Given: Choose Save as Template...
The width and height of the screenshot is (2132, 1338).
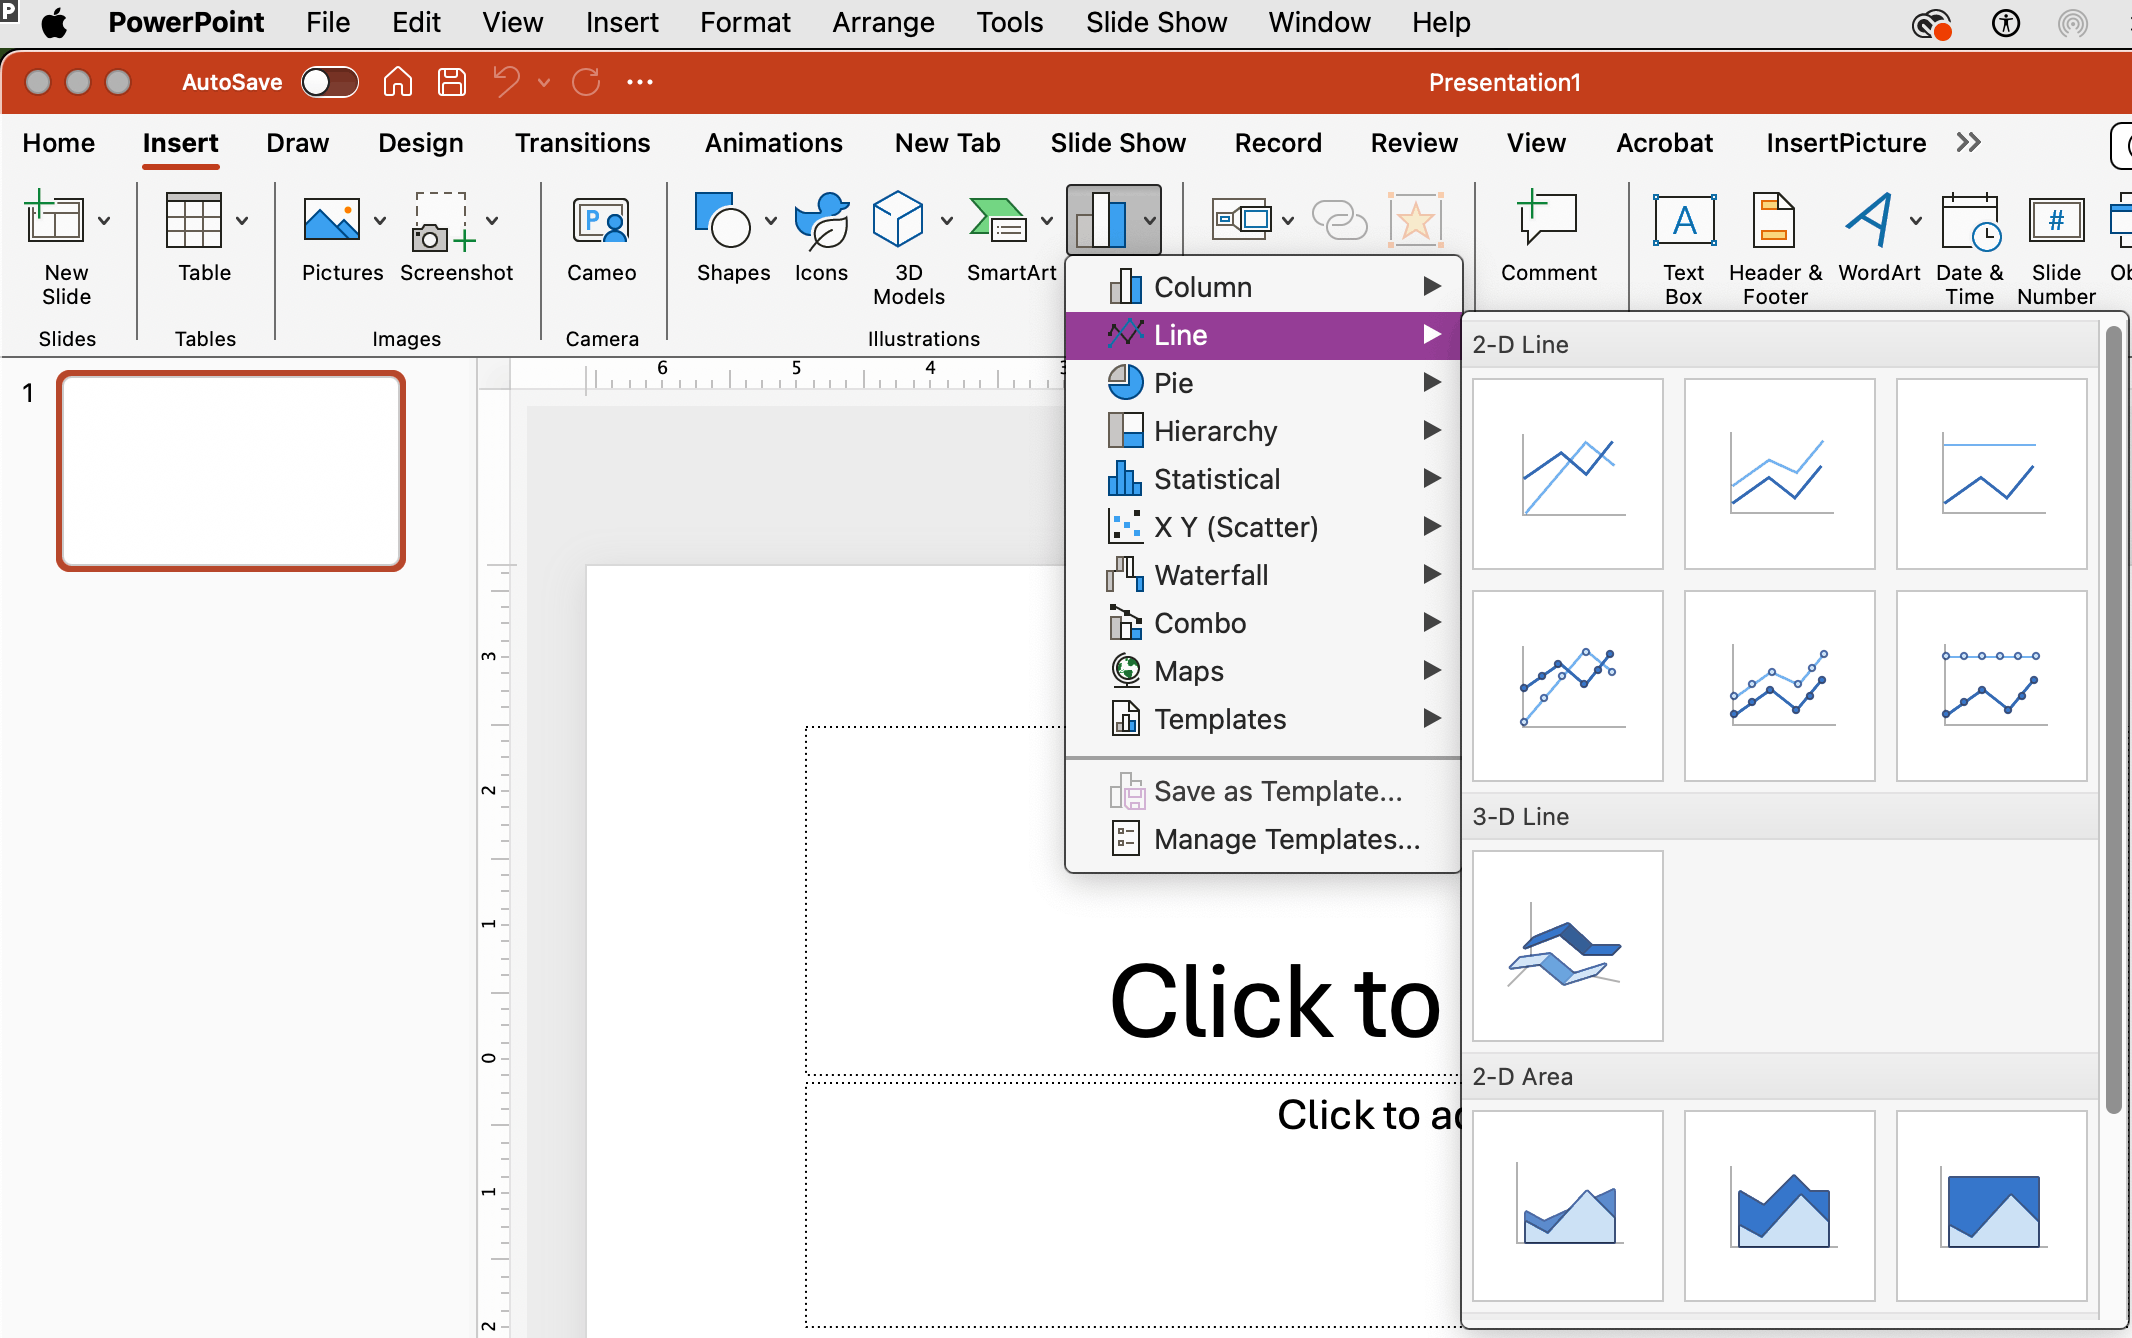Looking at the screenshot, I should (x=1264, y=791).
